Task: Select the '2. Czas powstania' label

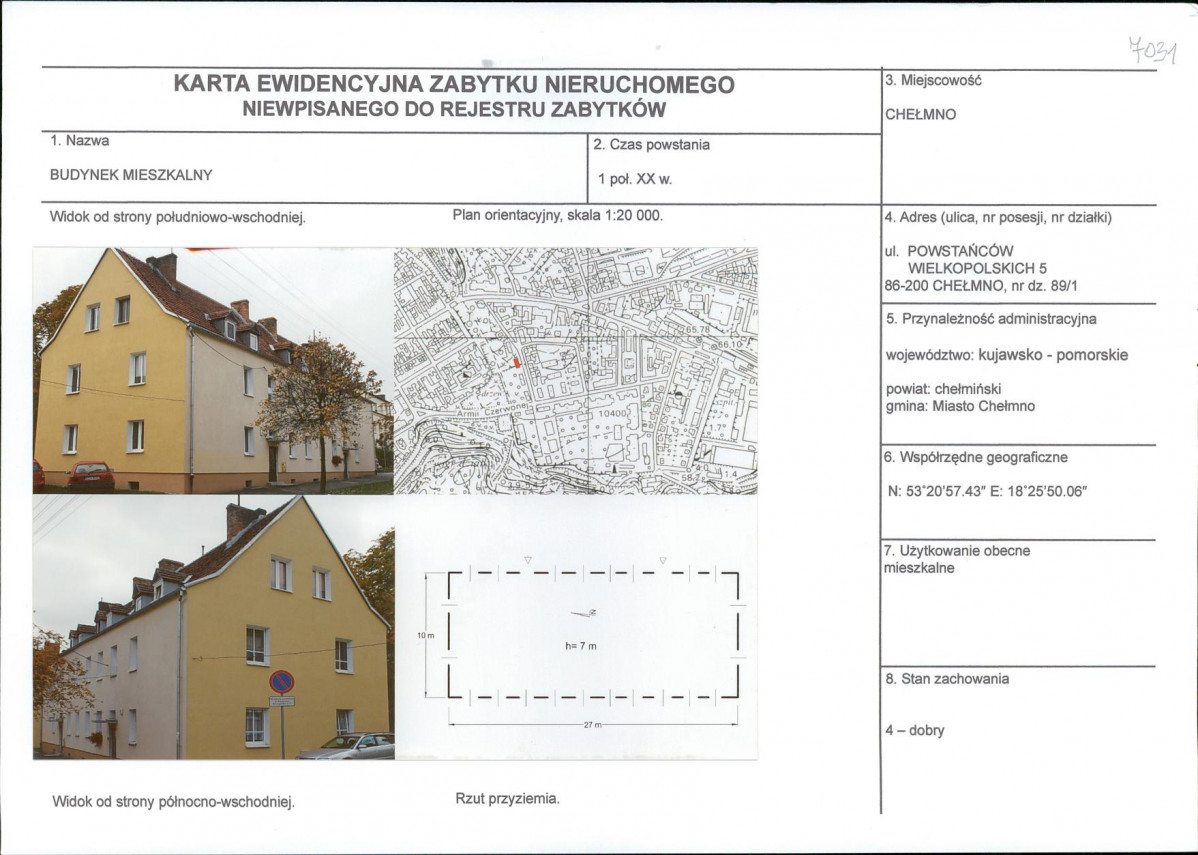Action: 651,144
